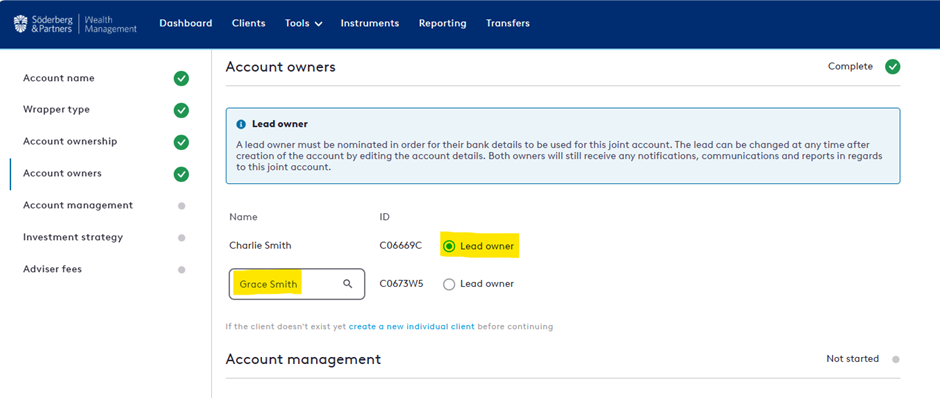Open the Reporting page
The image size is (940, 398).
coord(442,23)
